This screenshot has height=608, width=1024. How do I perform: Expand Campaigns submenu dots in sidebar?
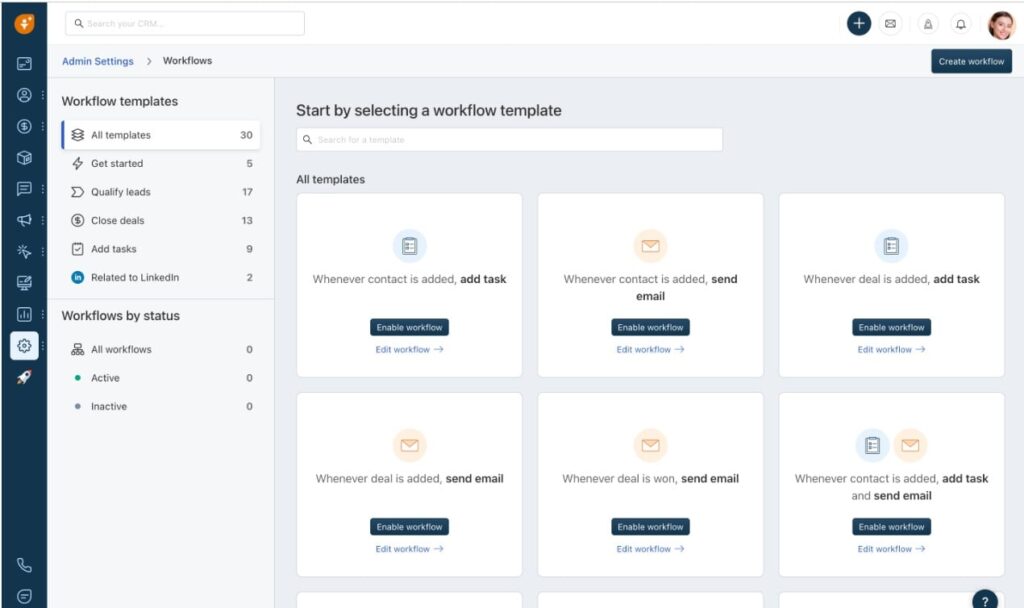point(43,220)
